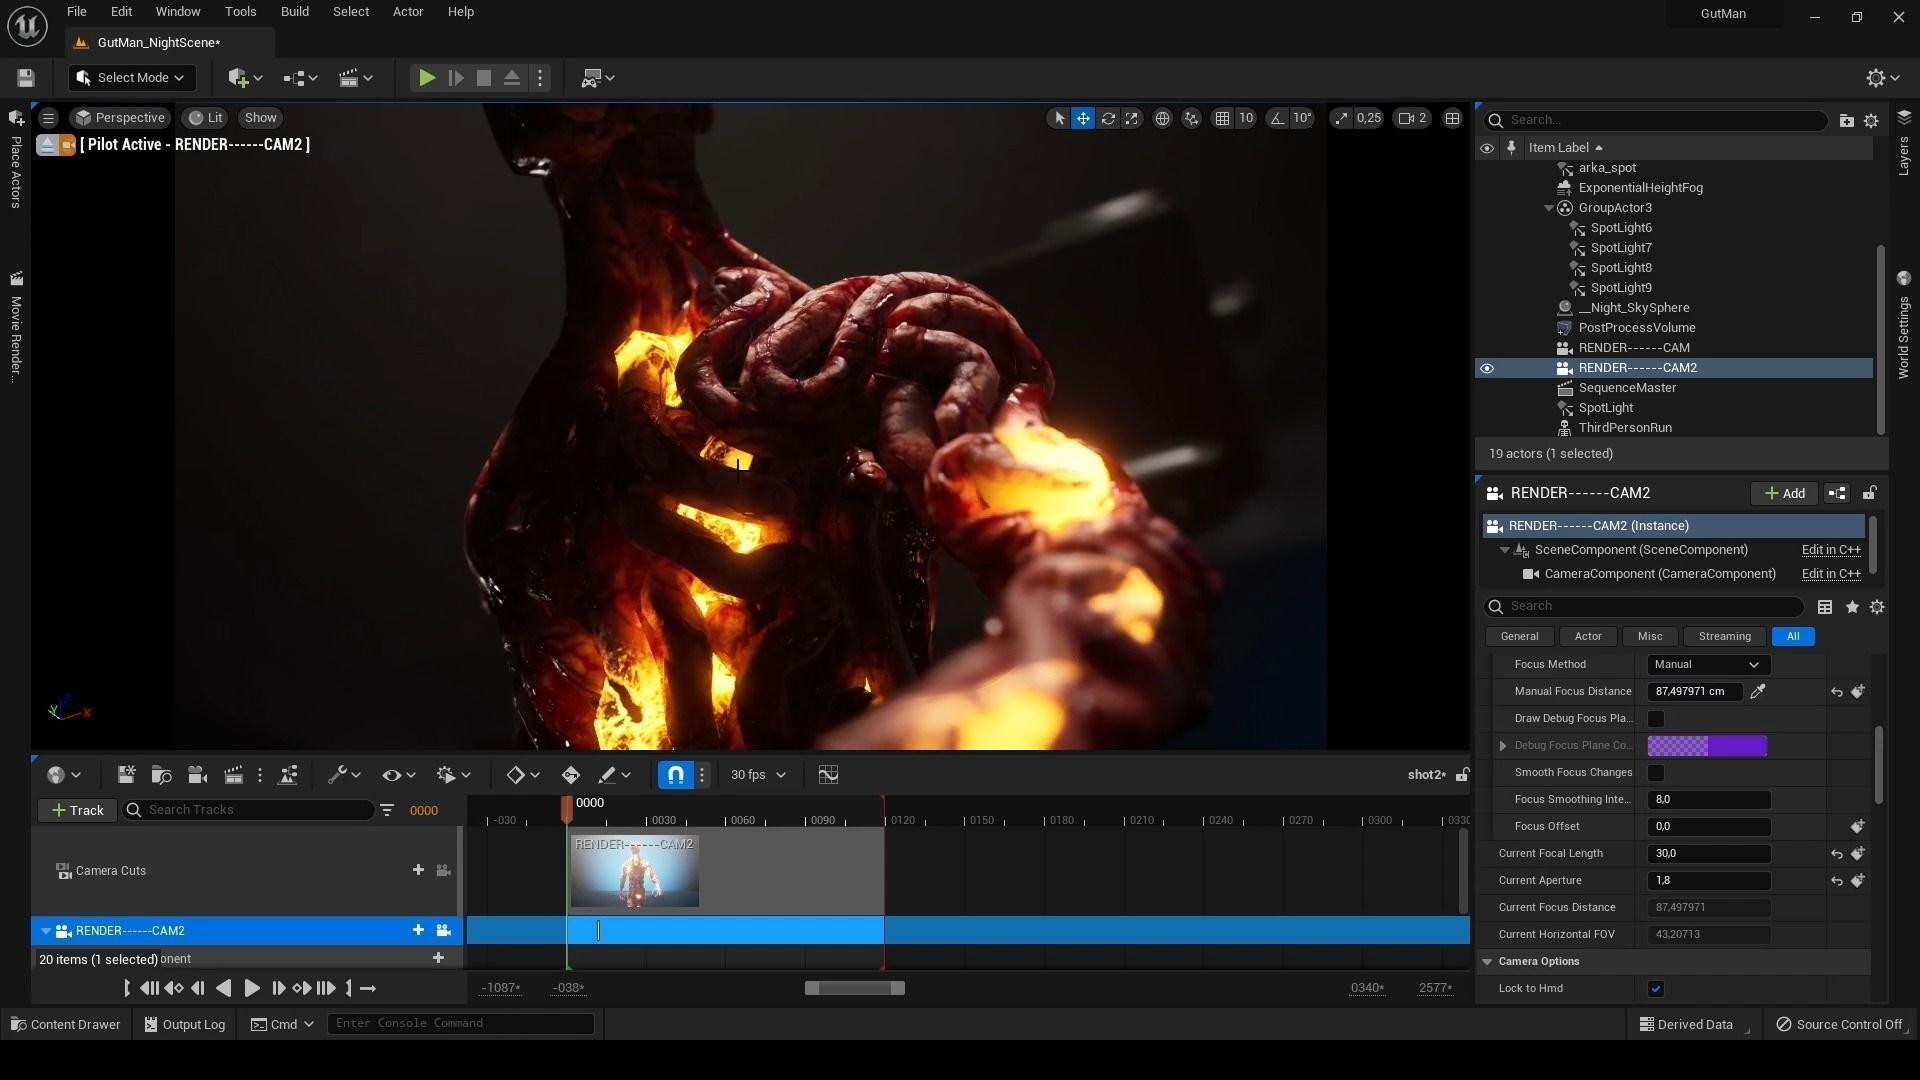Viewport: 1920px width, 1080px height.
Task: Collapse the GroupActor3 tree node
Action: point(1549,208)
